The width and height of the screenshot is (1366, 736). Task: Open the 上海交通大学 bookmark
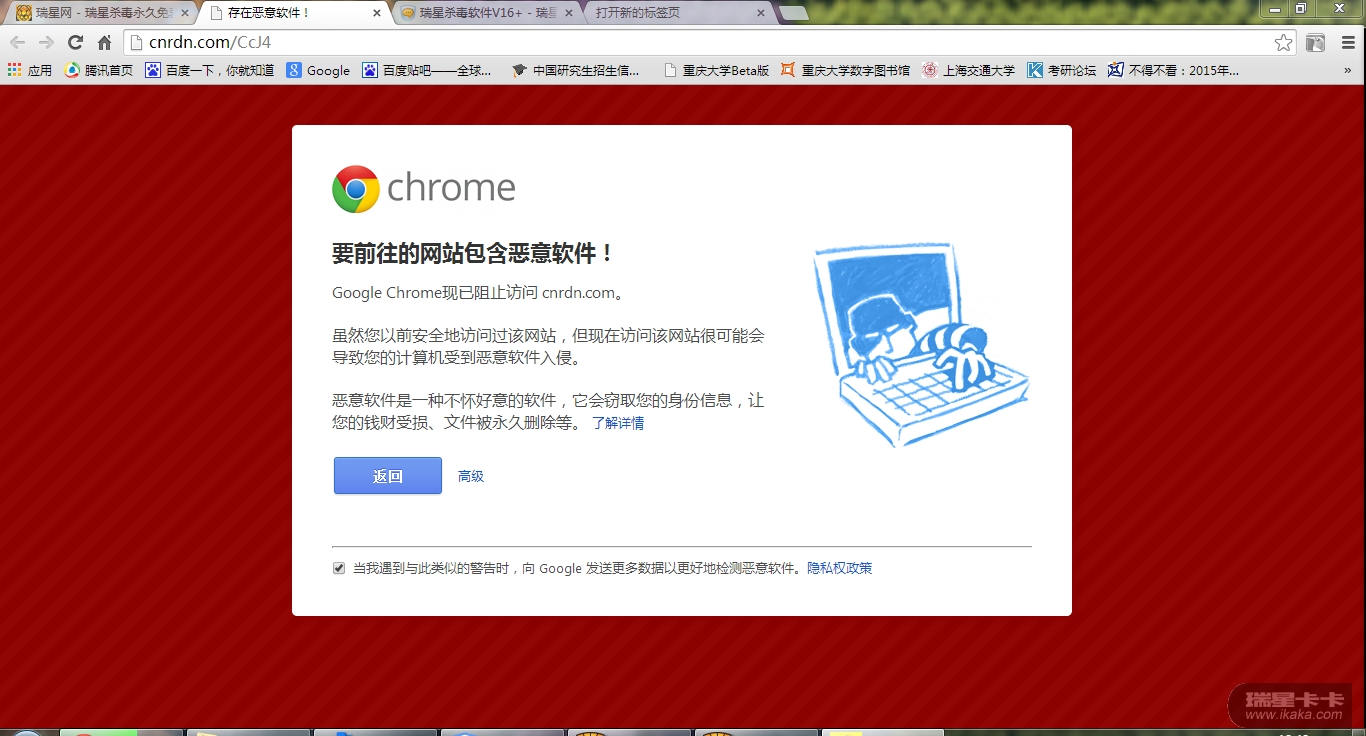tap(968, 70)
